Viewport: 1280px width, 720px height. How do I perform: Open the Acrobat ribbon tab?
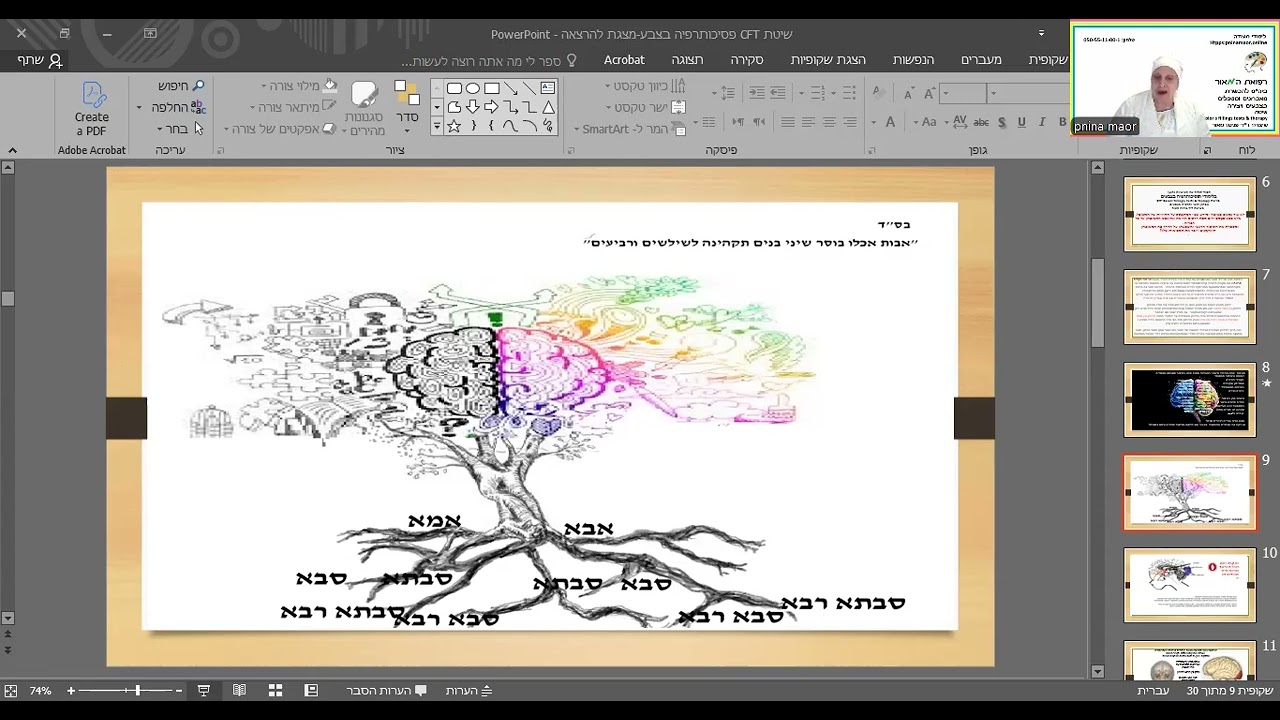[x=624, y=60]
